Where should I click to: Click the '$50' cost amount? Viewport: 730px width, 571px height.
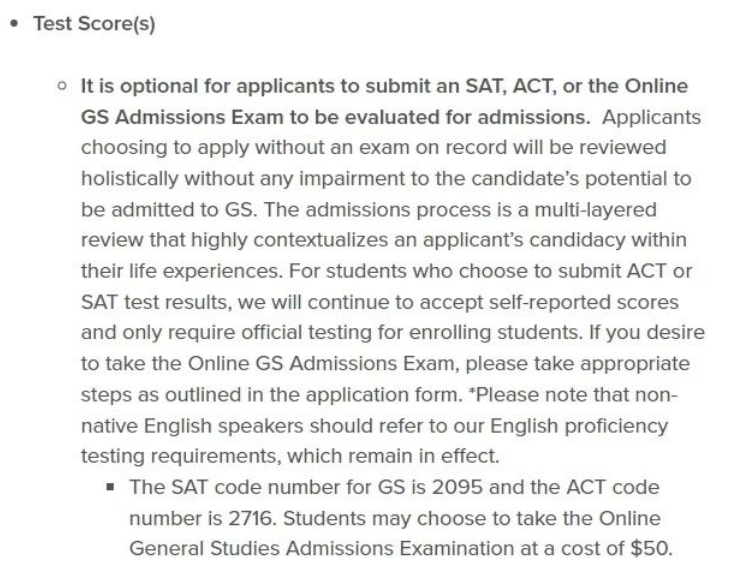click(649, 548)
